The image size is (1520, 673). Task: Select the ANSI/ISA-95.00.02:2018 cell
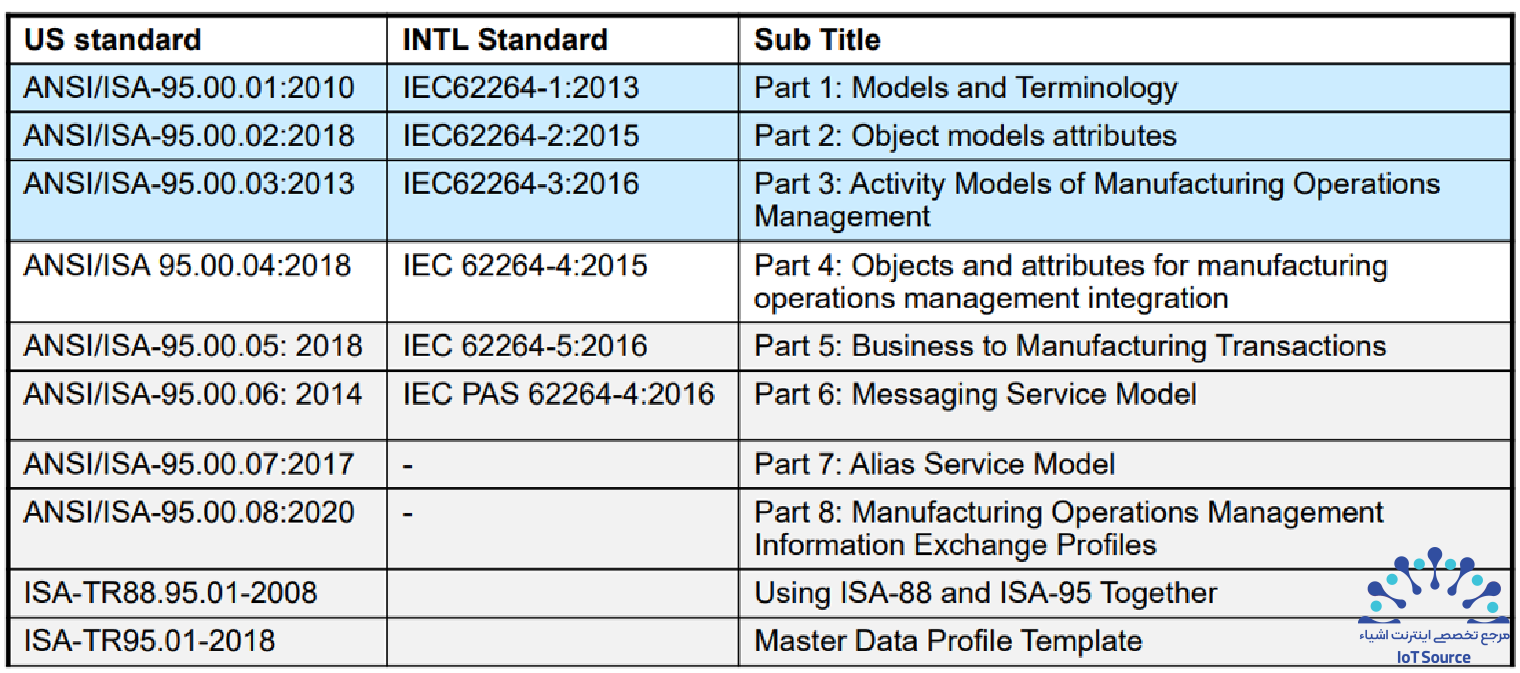(198, 136)
